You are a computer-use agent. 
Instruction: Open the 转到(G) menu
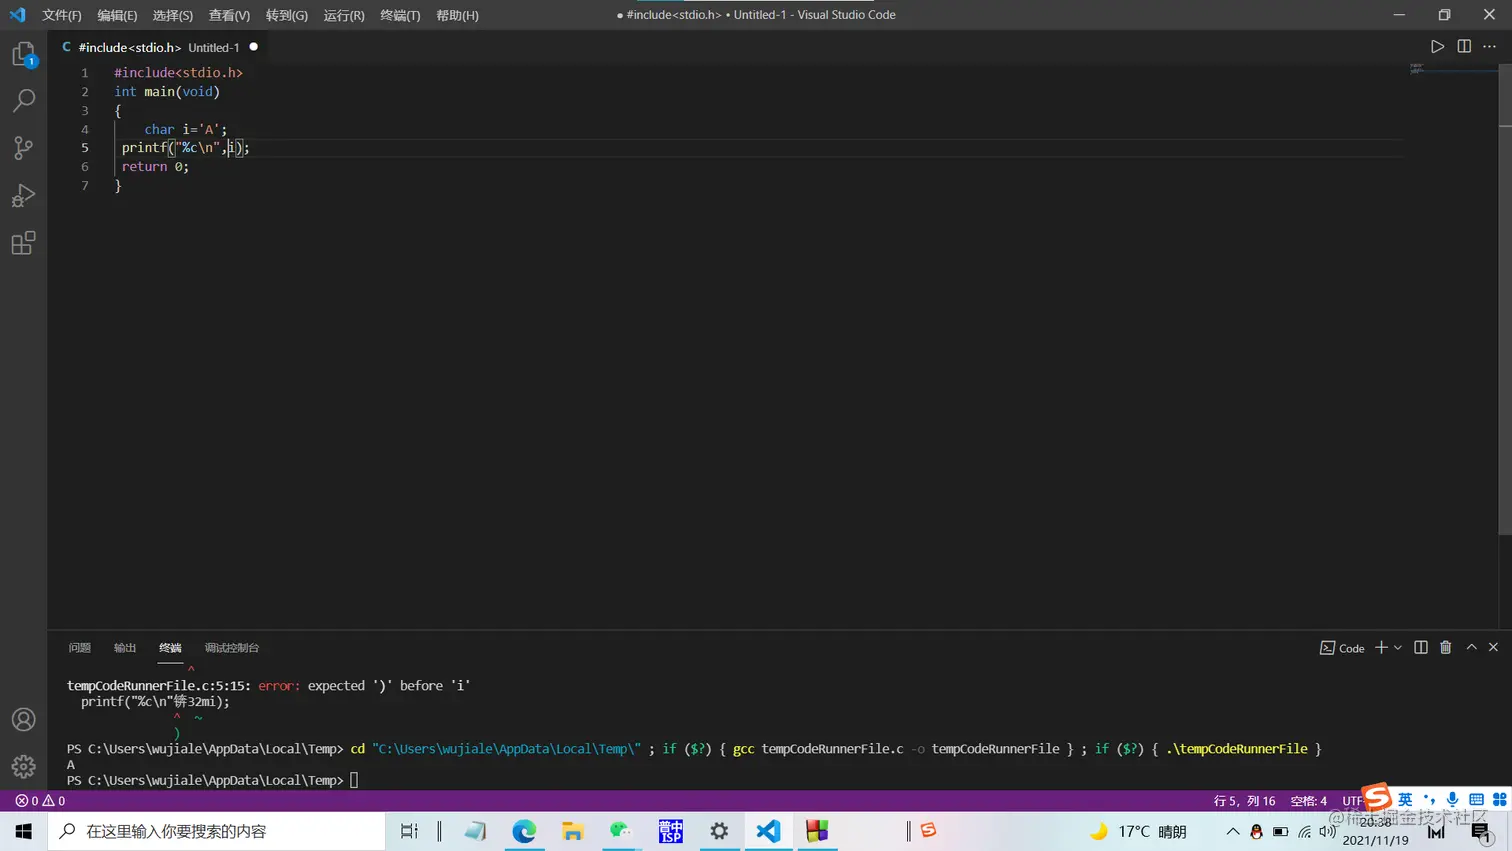coord(287,15)
